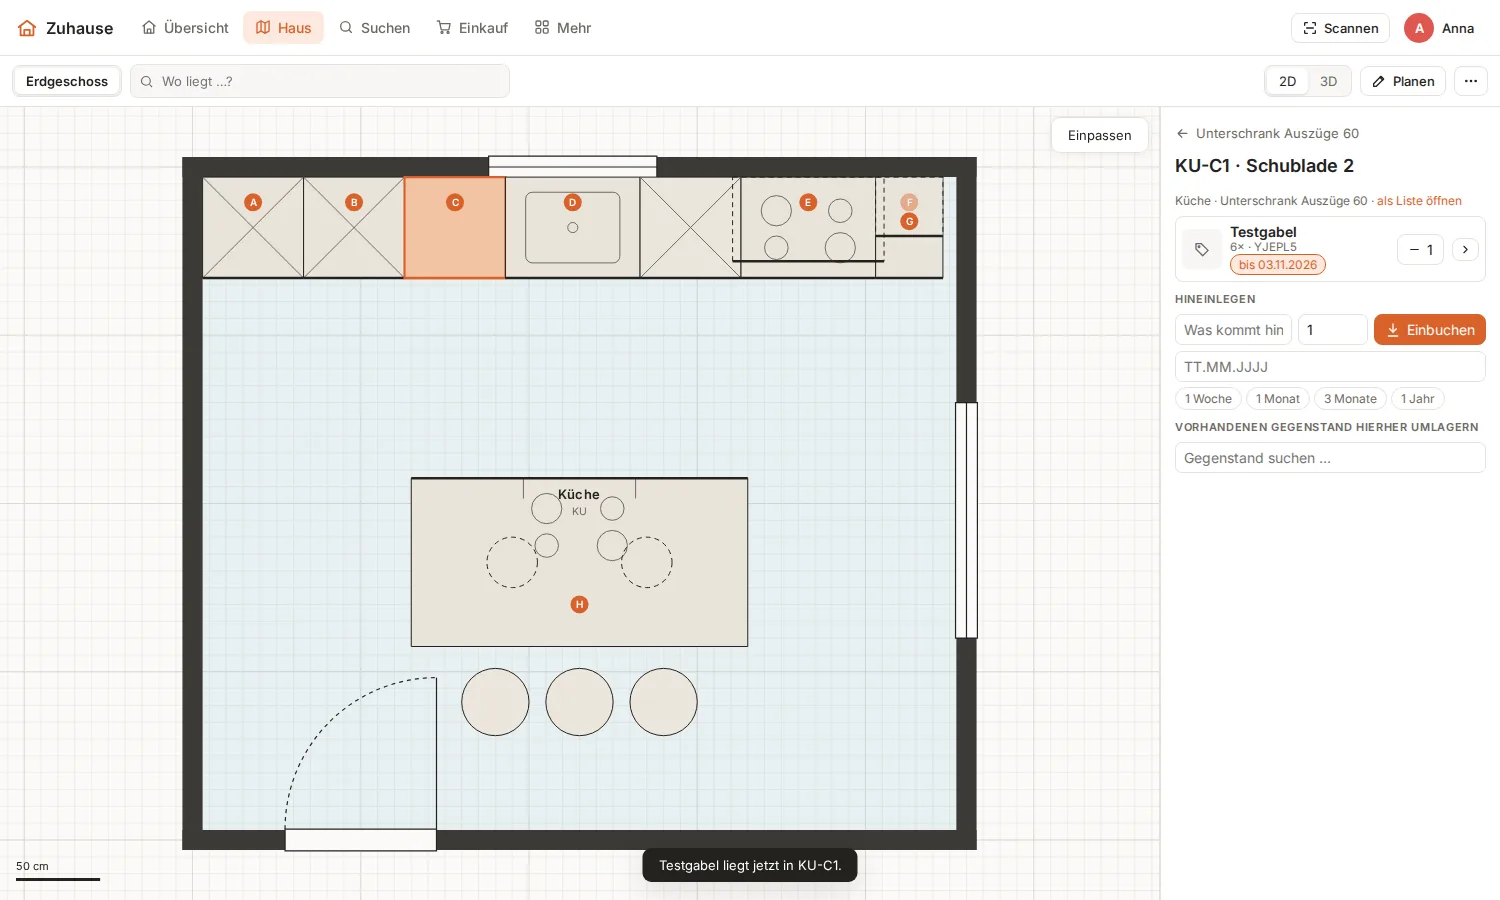The height and width of the screenshot is (900, 1500).
Task: Click the middle bar stool circle
Action: (579, 702)
